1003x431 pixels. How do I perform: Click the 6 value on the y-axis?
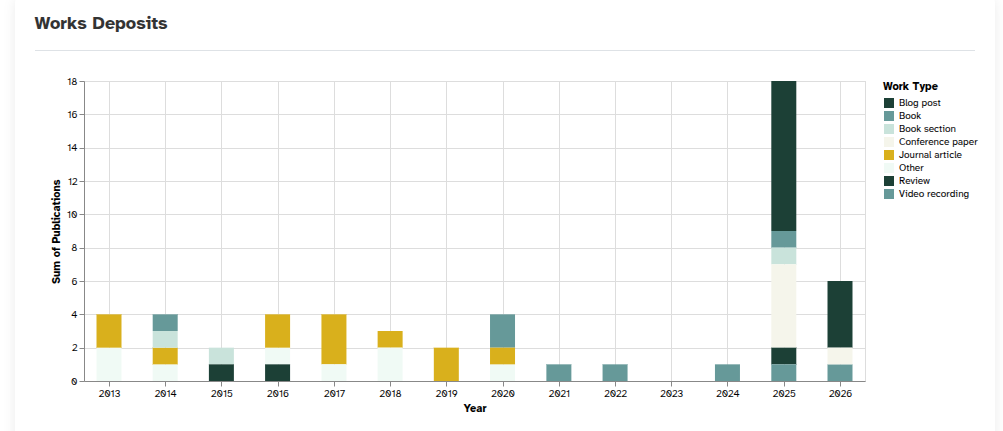click(74, 281)
